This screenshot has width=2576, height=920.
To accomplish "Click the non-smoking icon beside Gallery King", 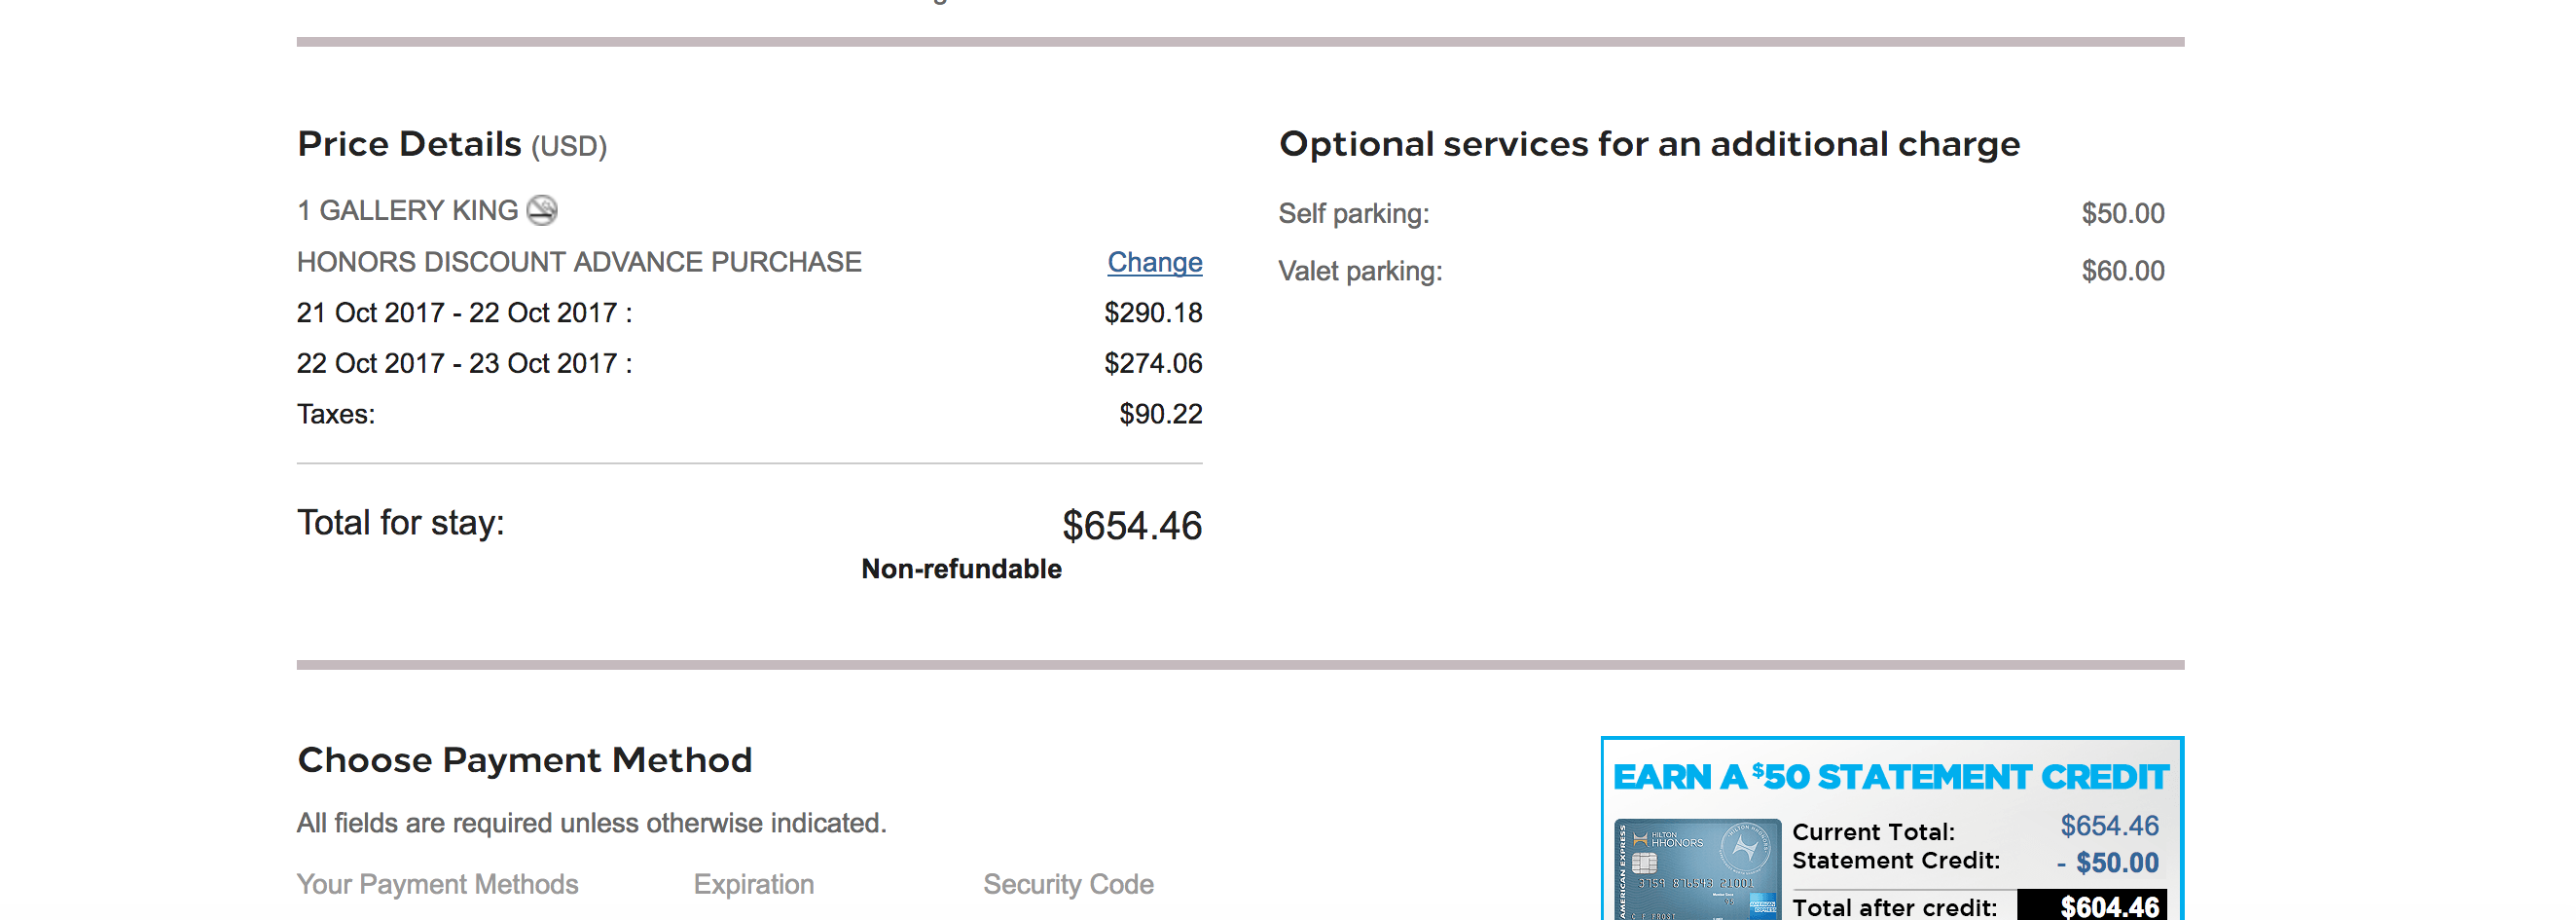I will point(542,210).
